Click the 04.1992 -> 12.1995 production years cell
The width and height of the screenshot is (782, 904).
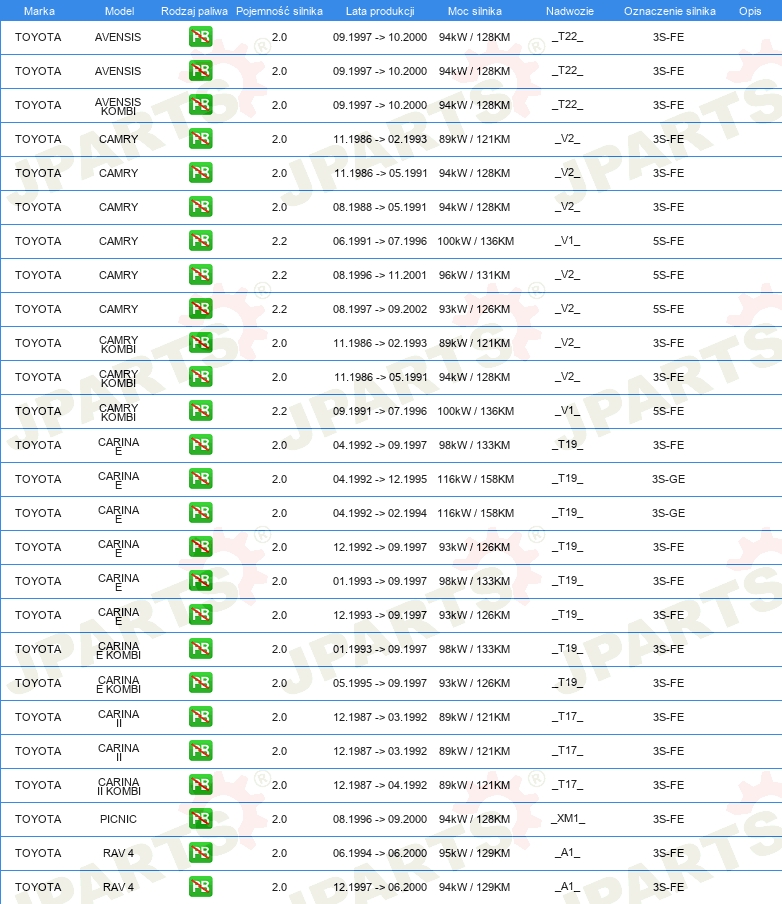pyautogui.click(x=380, y=479)
